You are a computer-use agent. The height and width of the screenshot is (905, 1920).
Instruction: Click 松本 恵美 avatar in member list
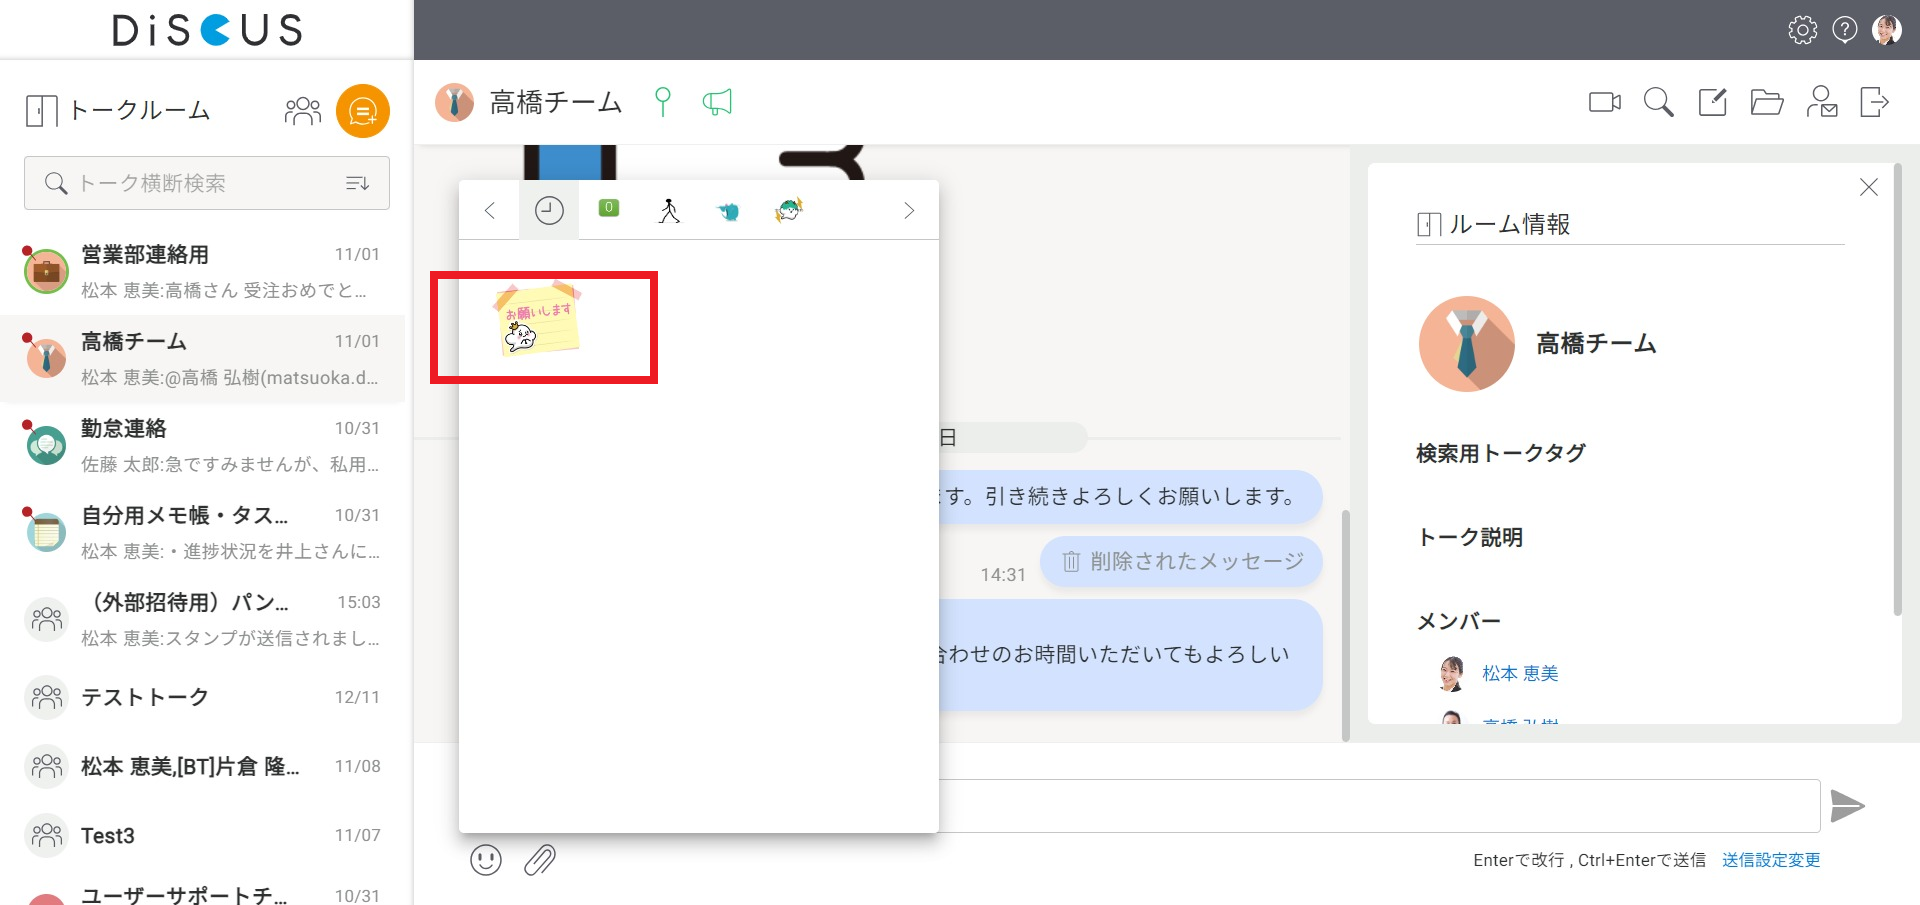coord(1451,674)
